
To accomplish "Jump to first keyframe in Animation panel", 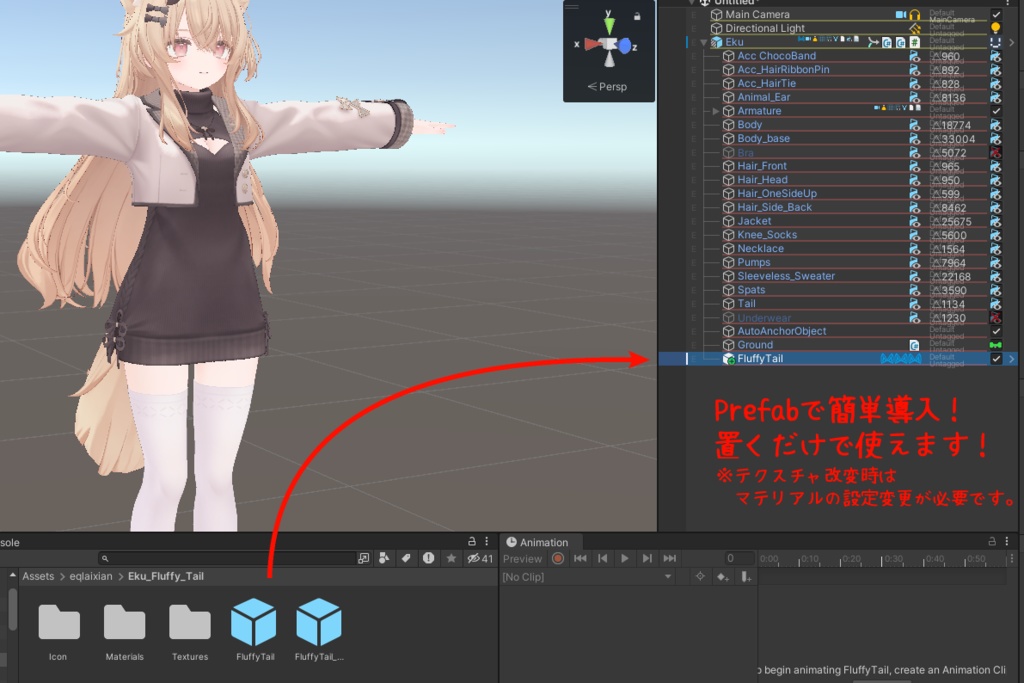I will click(580, 558).
